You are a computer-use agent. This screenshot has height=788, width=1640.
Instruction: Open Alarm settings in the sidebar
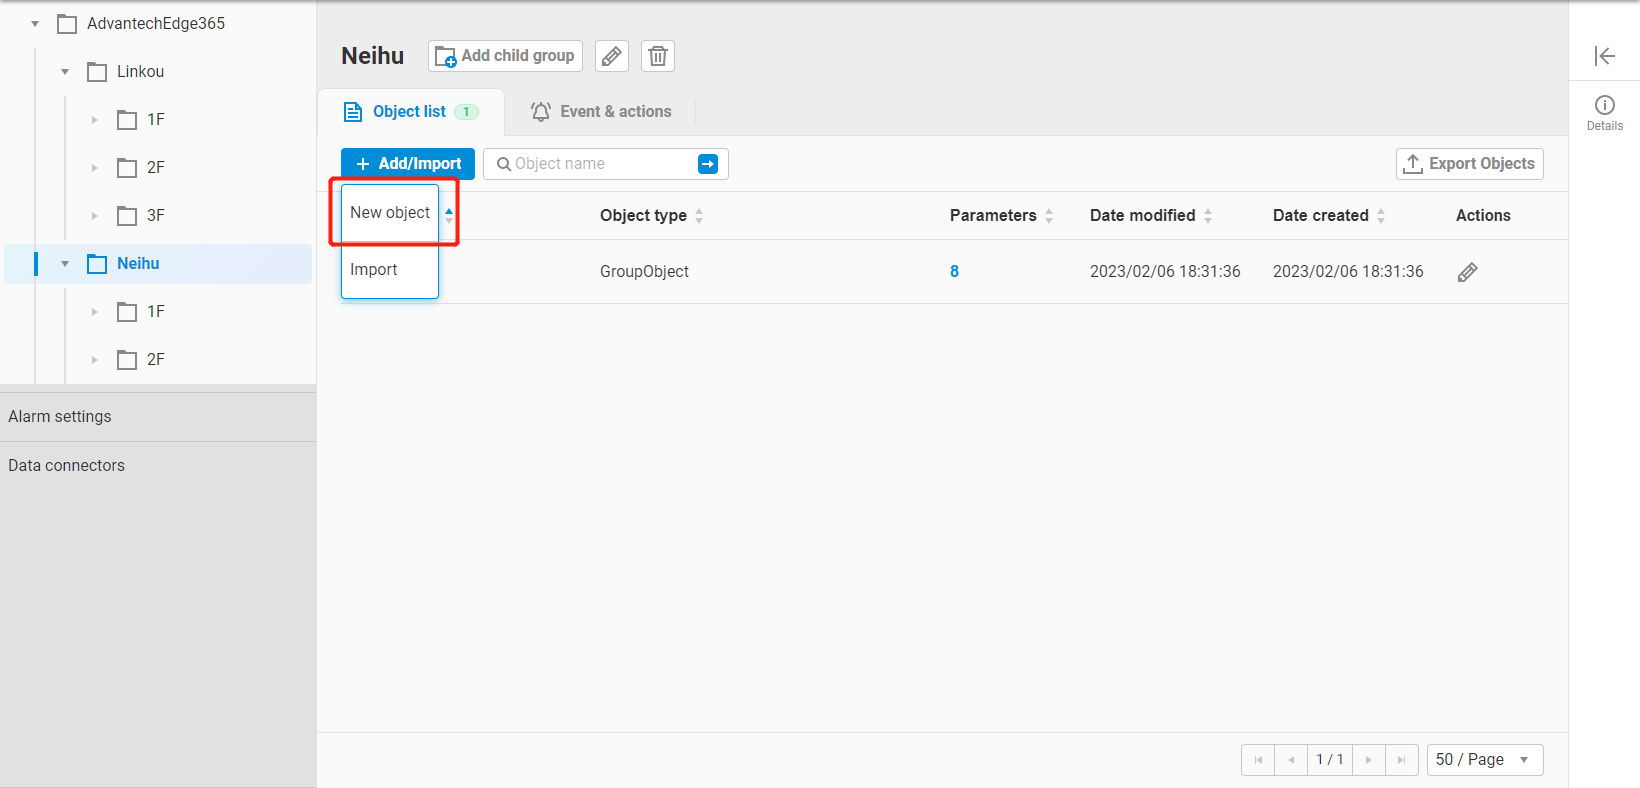tap(60, 417)
